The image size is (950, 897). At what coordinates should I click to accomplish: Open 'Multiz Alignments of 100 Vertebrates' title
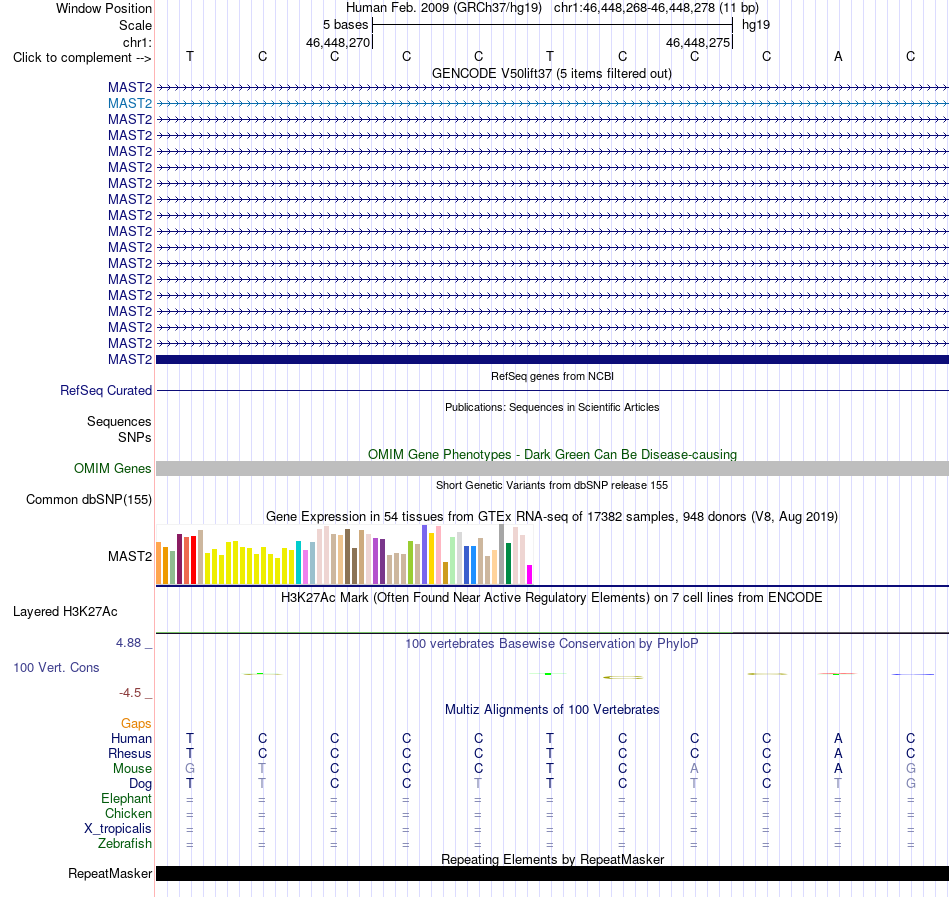click(x=552, y=709)
